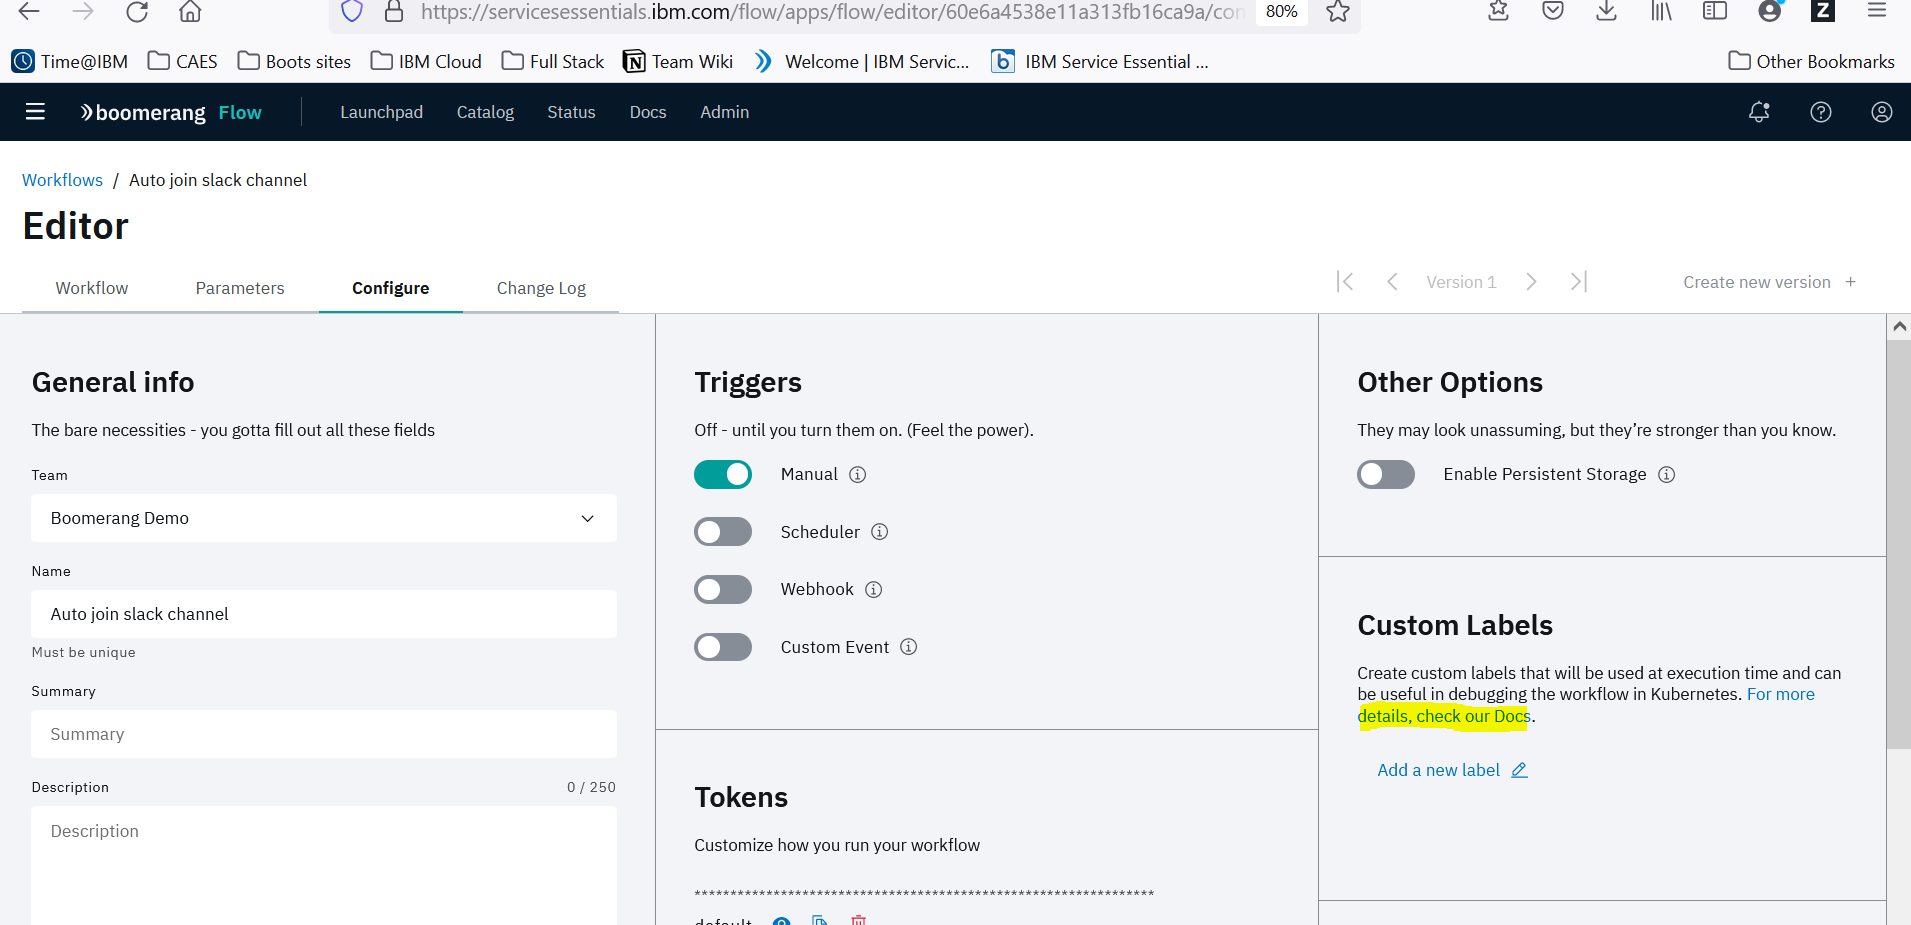Open the IBM Service Essential bookmark
The width and height of the screenshot is (1911, 925).
1100,61
